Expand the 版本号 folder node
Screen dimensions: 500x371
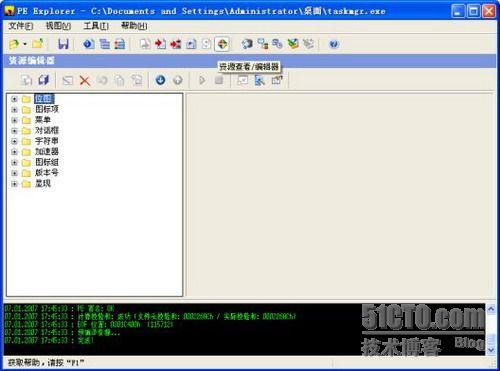14,173
